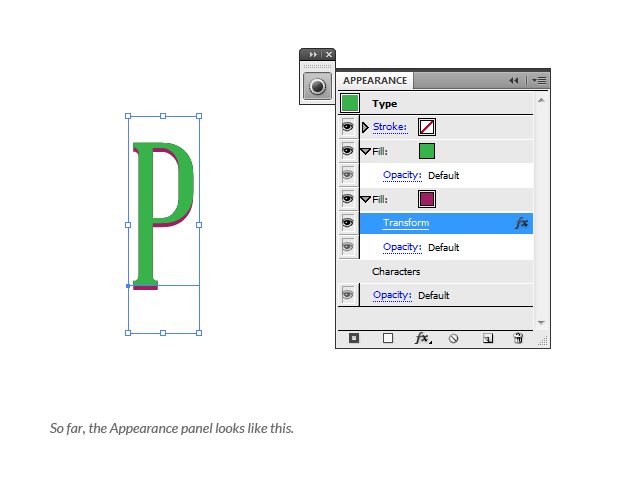Click the panel scrollbar down arrow
Viewport: 630px width, 479px height.
tap(541, 323)
